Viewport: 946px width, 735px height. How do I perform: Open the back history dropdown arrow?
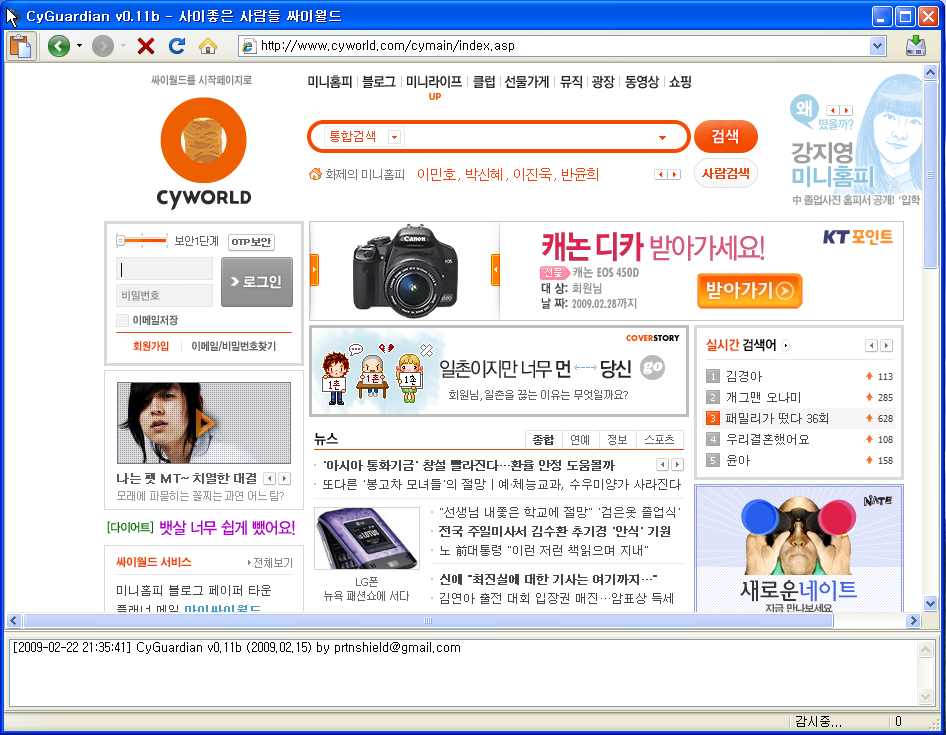[x=79, y=46]
